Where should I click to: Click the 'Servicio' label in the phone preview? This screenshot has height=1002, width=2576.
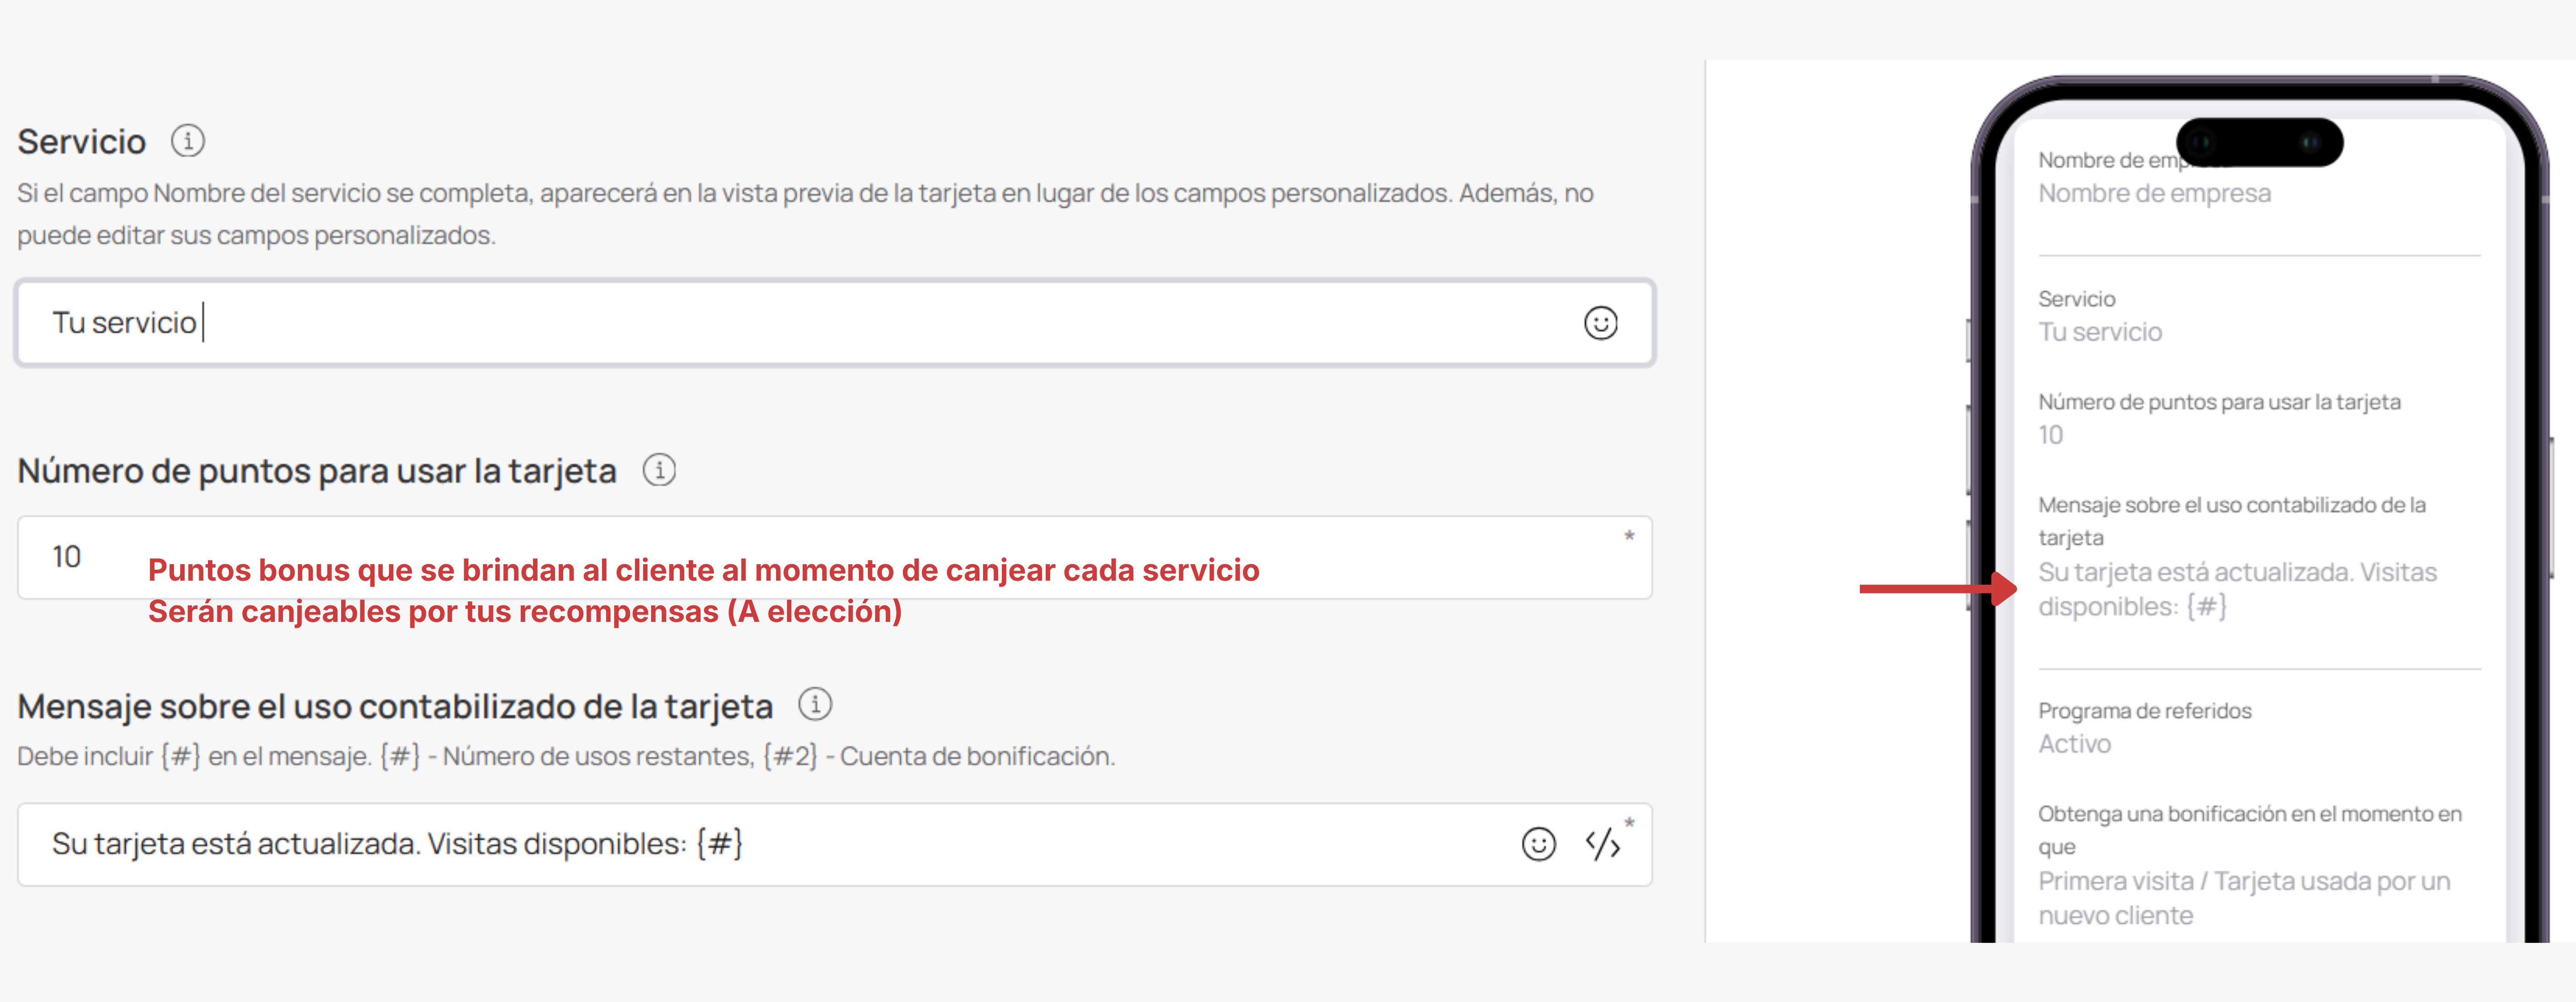point(2076,299)
